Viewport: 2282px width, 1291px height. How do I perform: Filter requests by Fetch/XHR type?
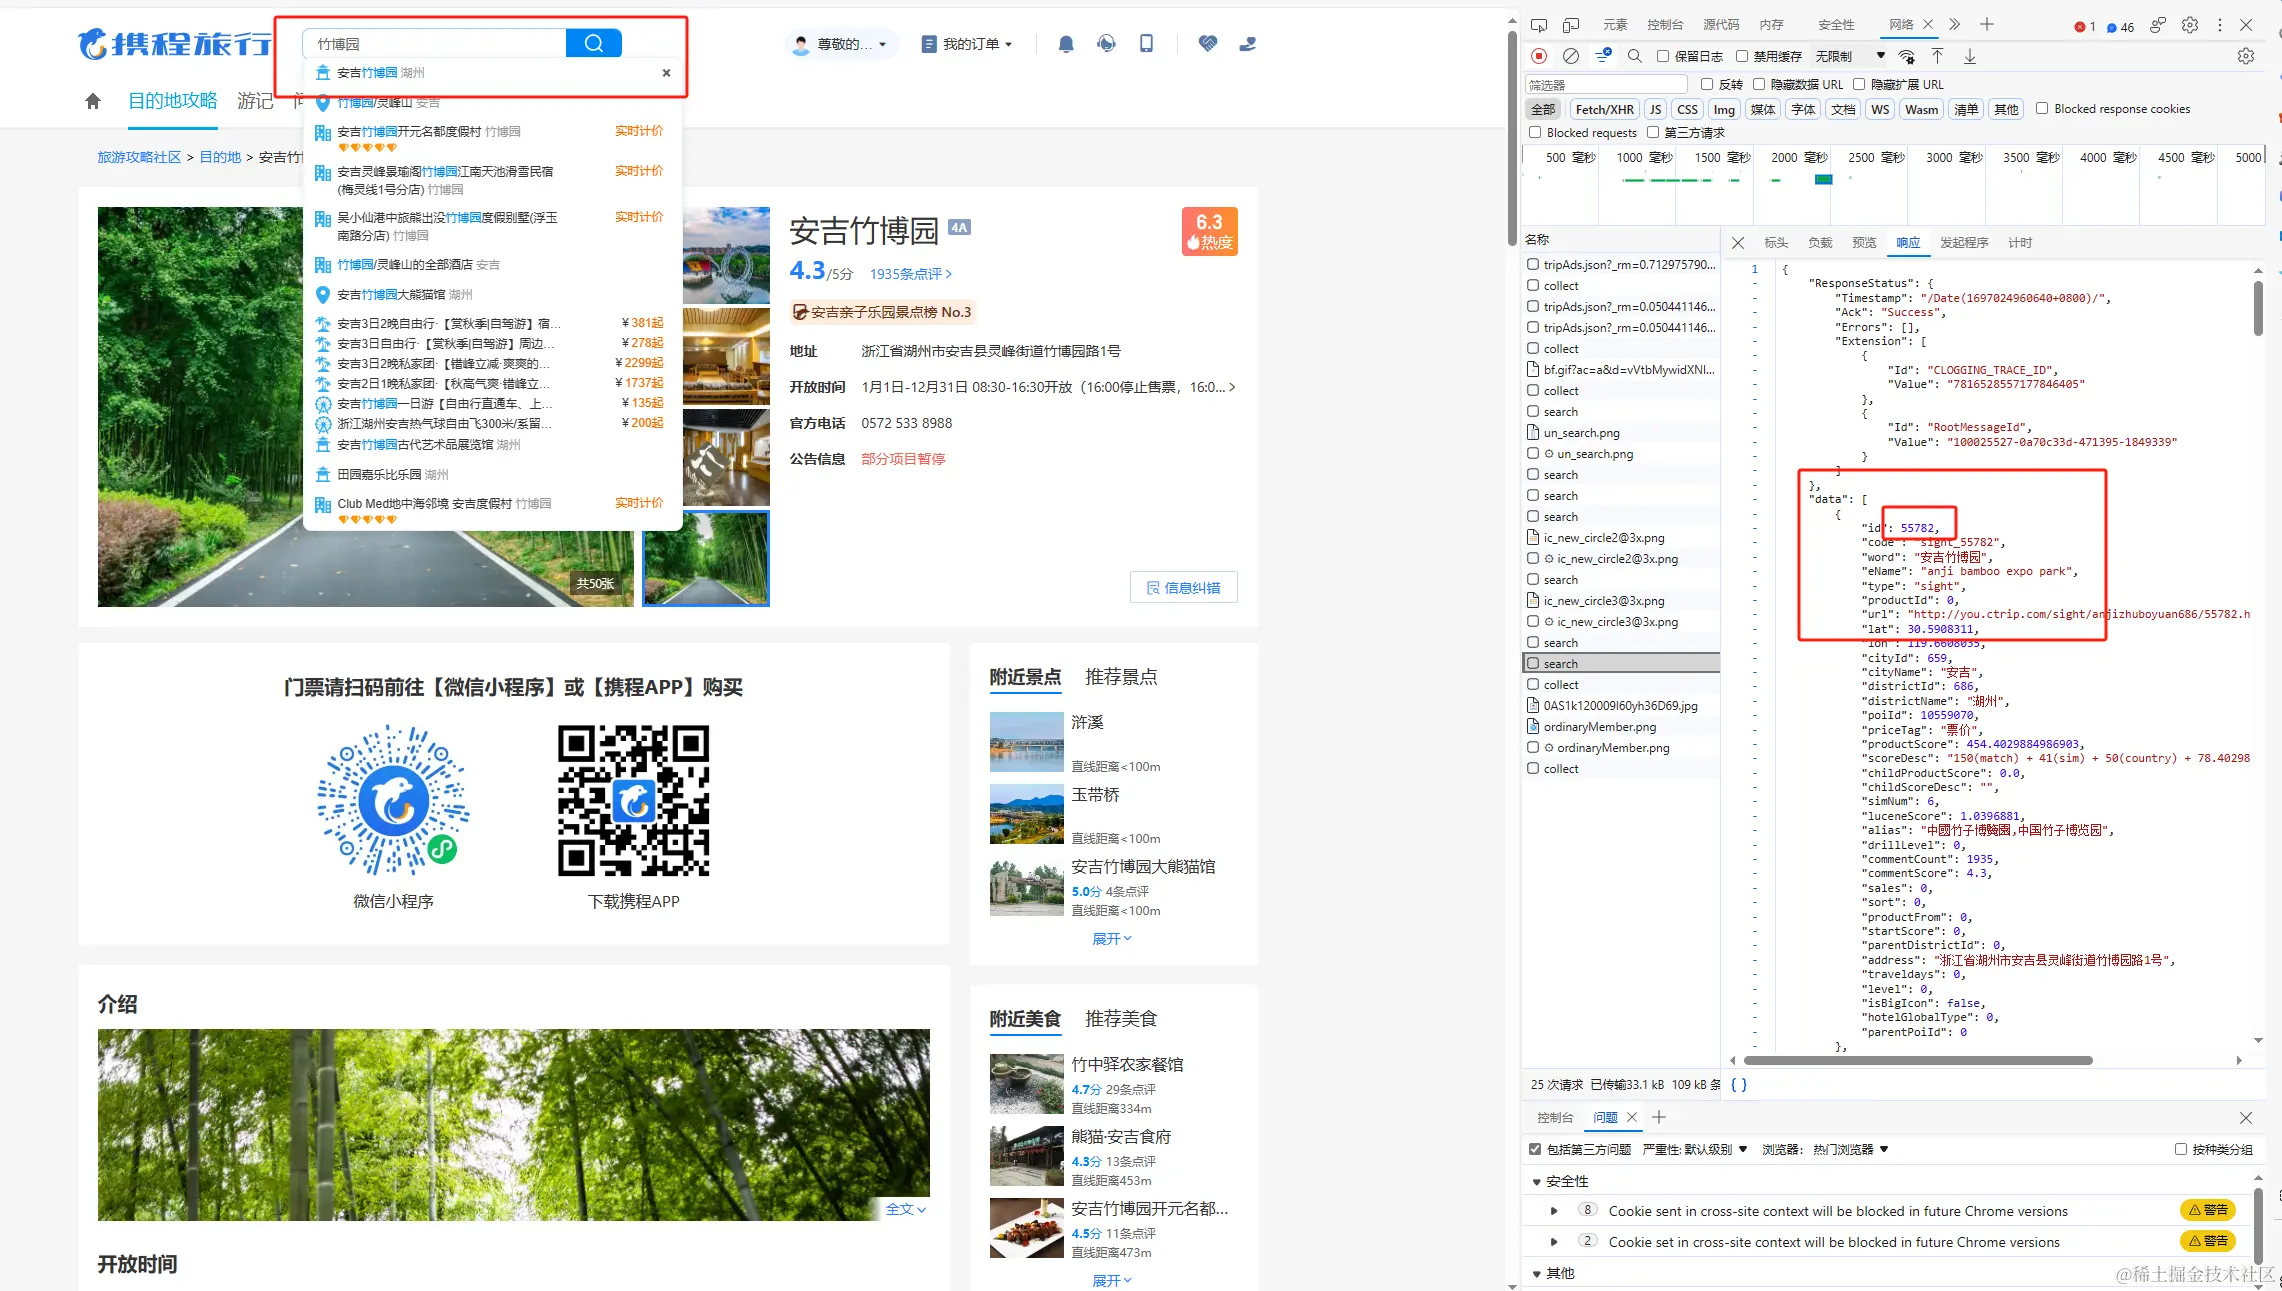tap(1604, 109)
